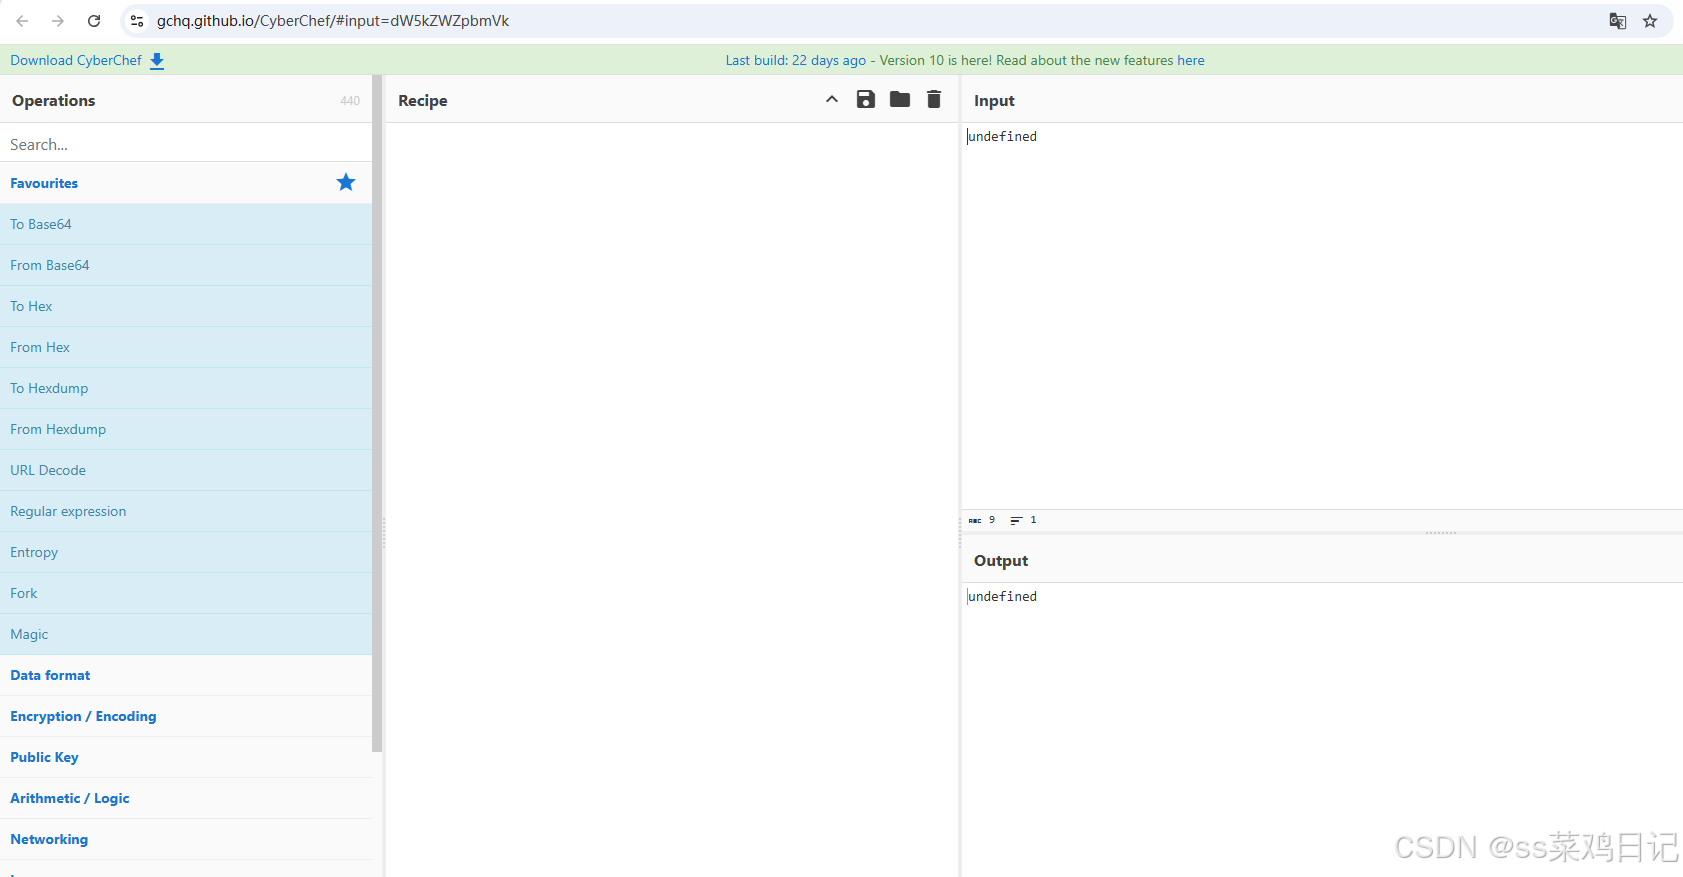Select the Magic operation
1683x877 pixels.
point(186,634)
